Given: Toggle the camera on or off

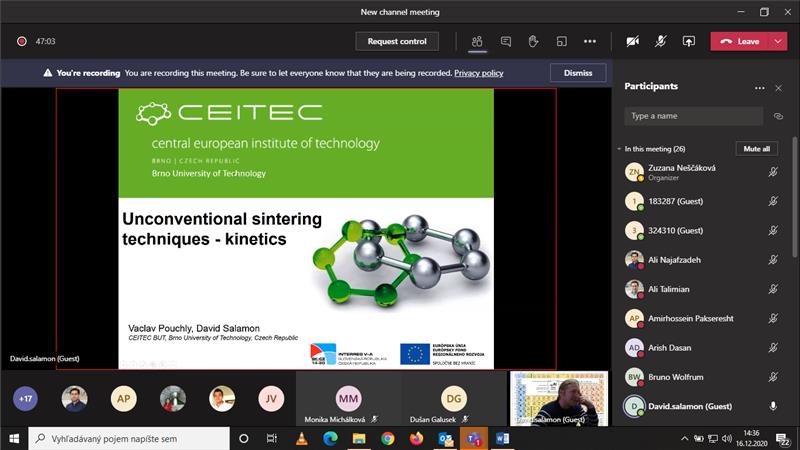Looking at the screenshot, I should click(633, 41).
